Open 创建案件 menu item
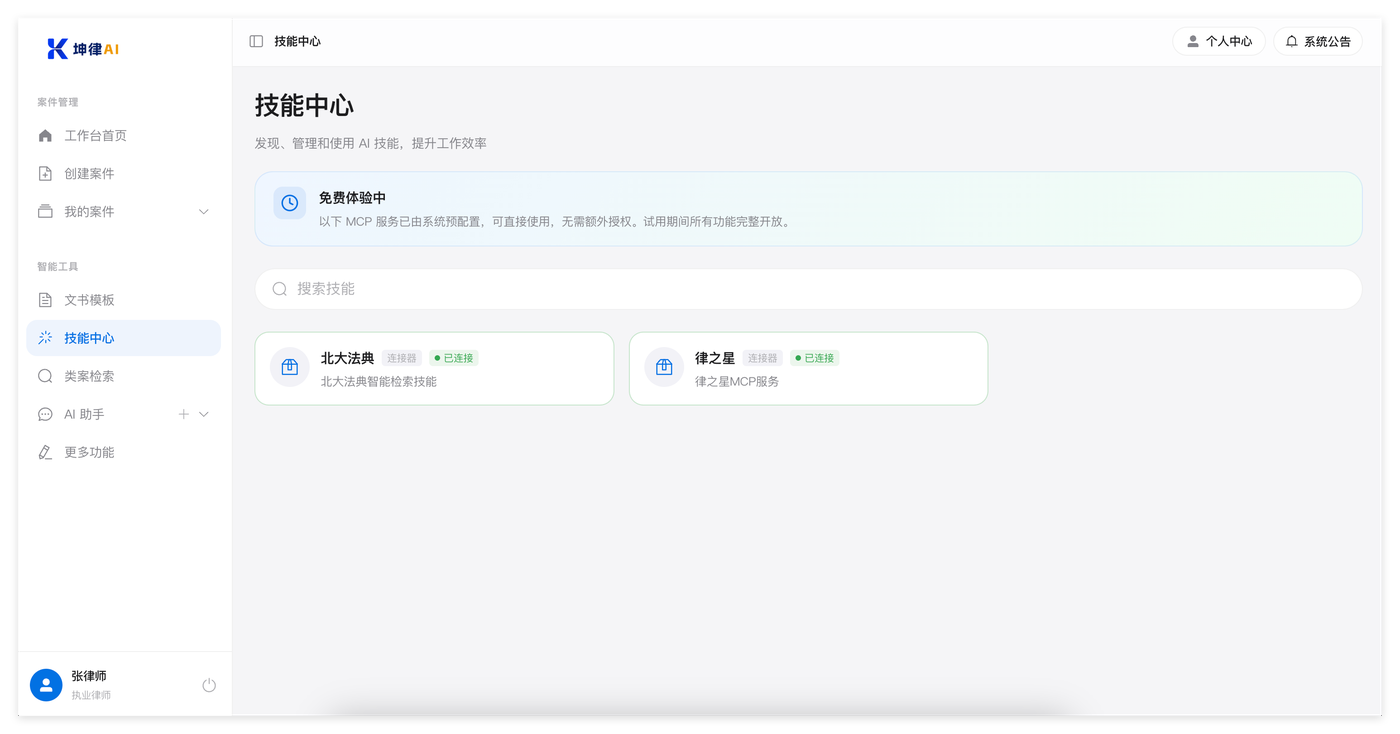Image resolution: width=1400 pixels, height=734 pixels. pyautogui.click(x=123, y=174)
